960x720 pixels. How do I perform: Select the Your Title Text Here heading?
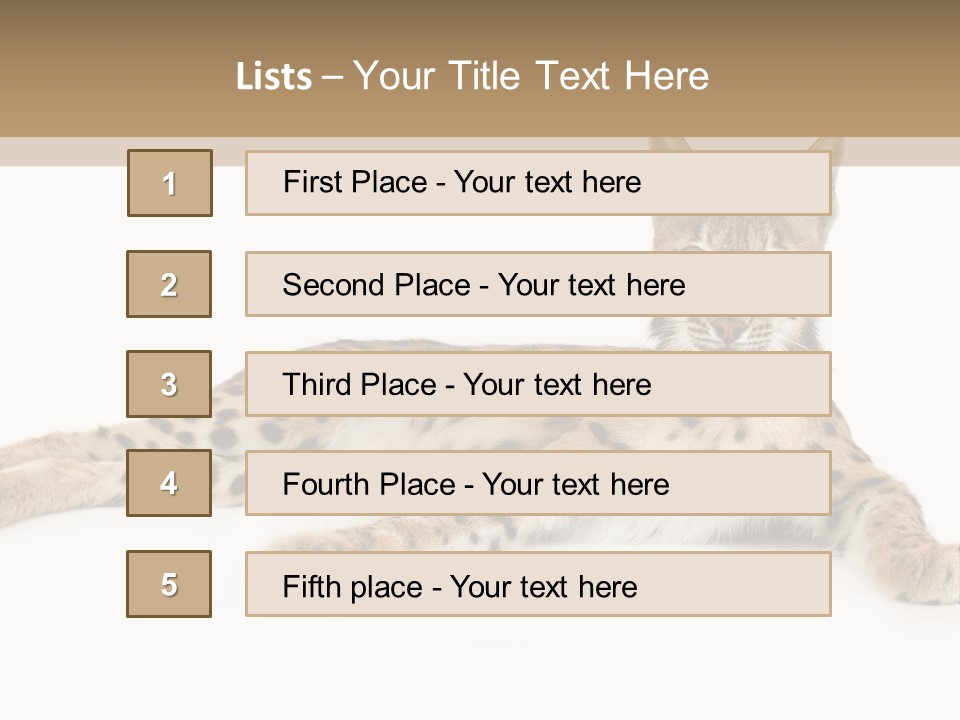531,76
